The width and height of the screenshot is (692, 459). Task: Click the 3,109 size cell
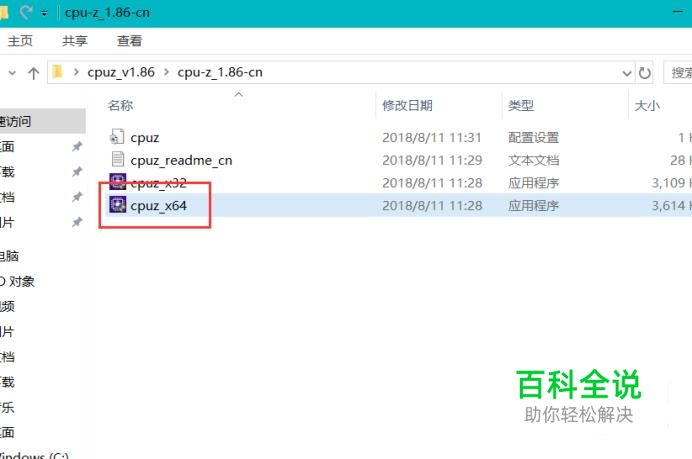(x=671, y=183)
